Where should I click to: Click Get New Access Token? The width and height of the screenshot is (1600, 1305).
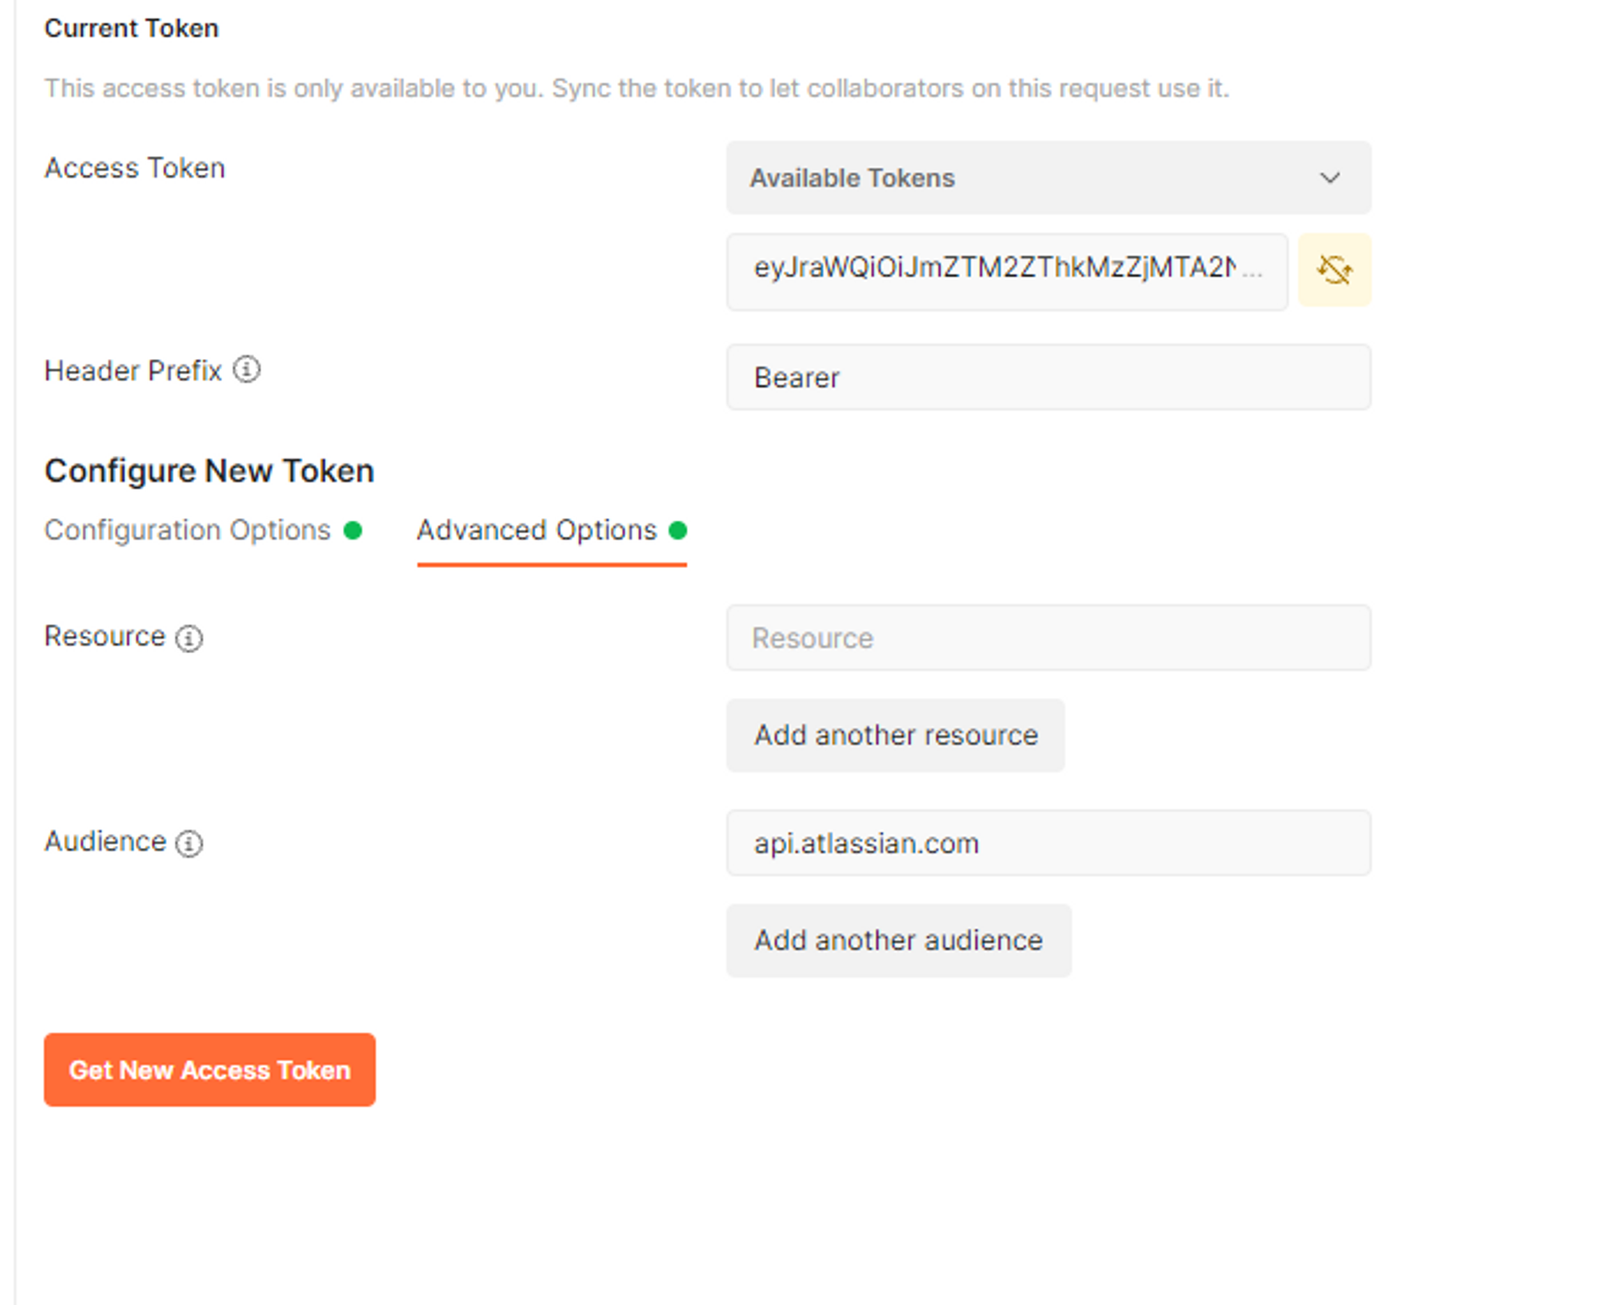click(x=210, y=1070)
